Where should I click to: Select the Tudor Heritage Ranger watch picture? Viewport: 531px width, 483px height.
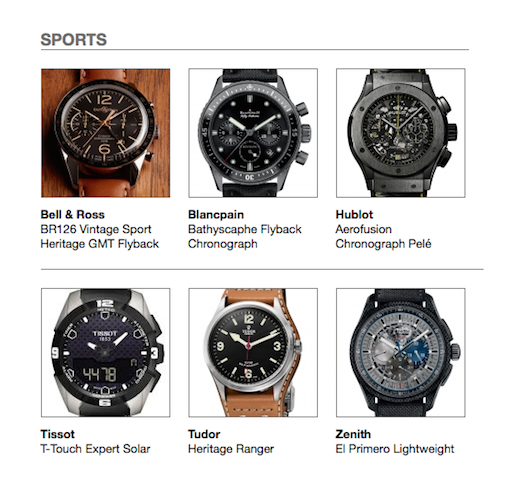coord(253,353)
